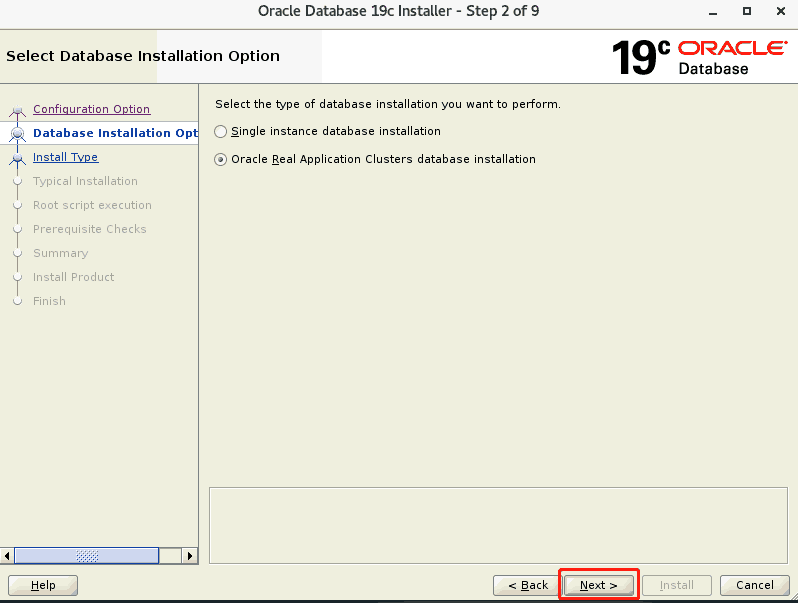This screenshot has width=798, height=603.
Task: Click the sidebar scrollbar left arrow
Action: [7, 556]
